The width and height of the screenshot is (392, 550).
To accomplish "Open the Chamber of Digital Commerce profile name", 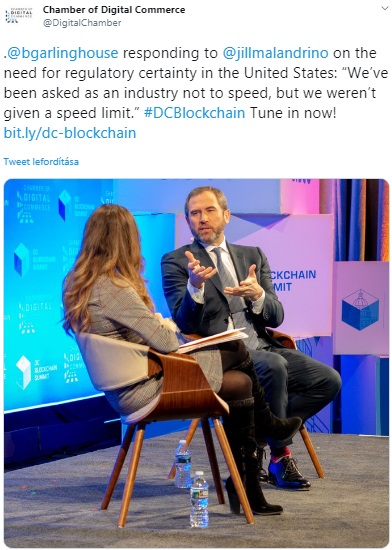I will point(114,9).
